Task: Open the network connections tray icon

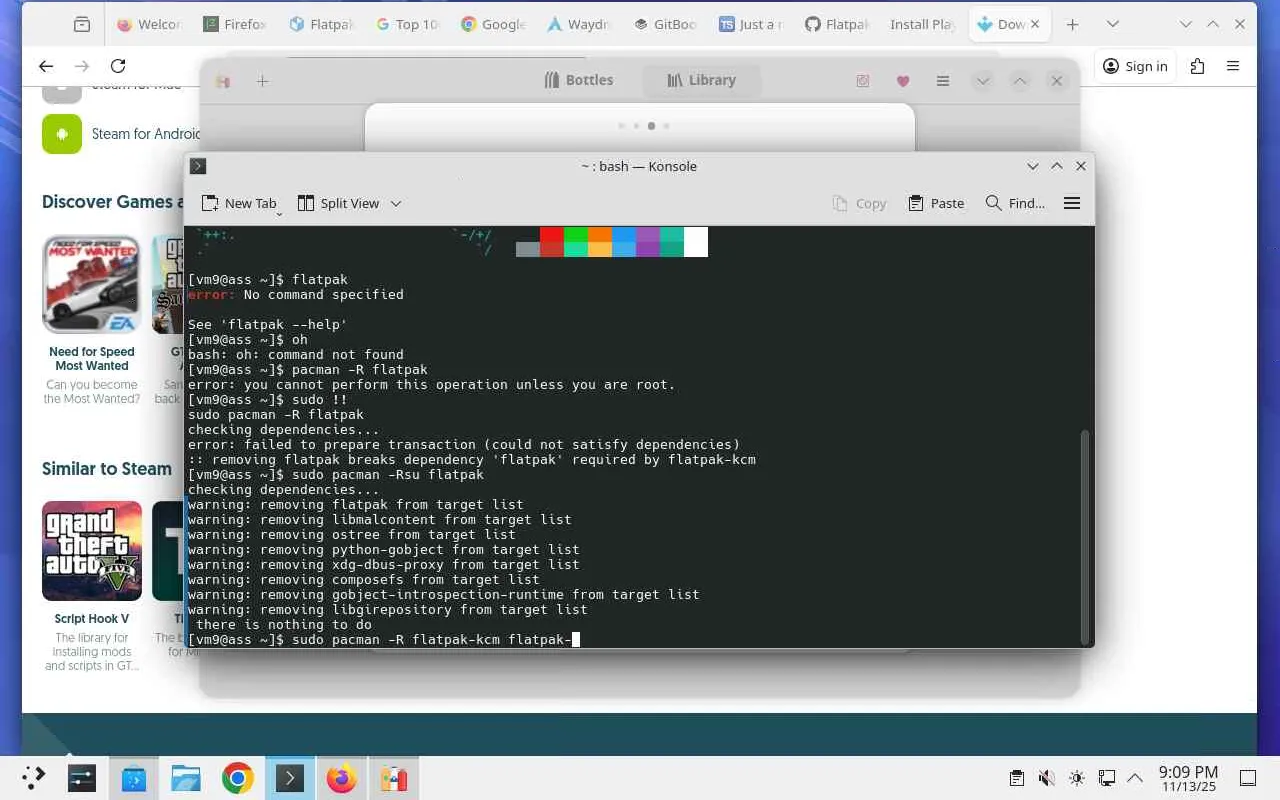Action: (x=1106, y=778)
